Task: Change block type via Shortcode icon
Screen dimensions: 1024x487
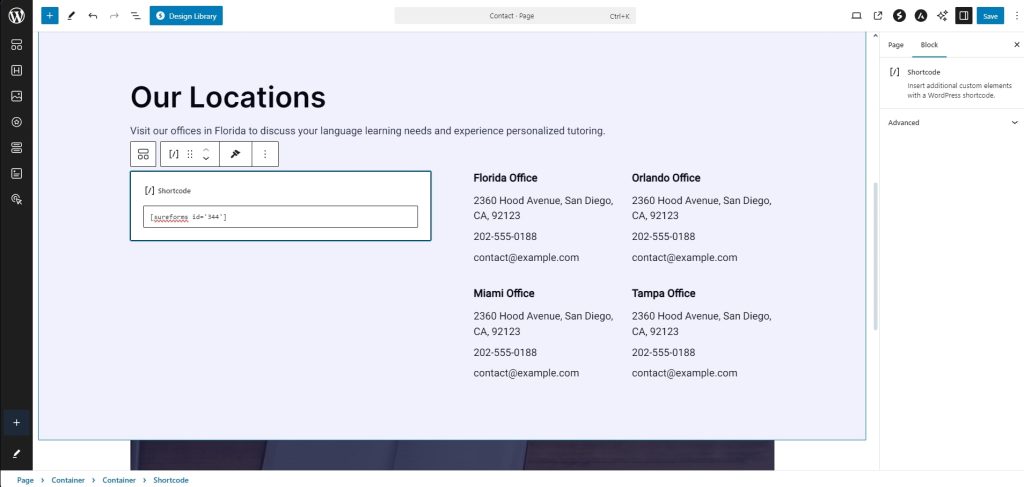Action: pyautogui.click(x=174, y=154)
